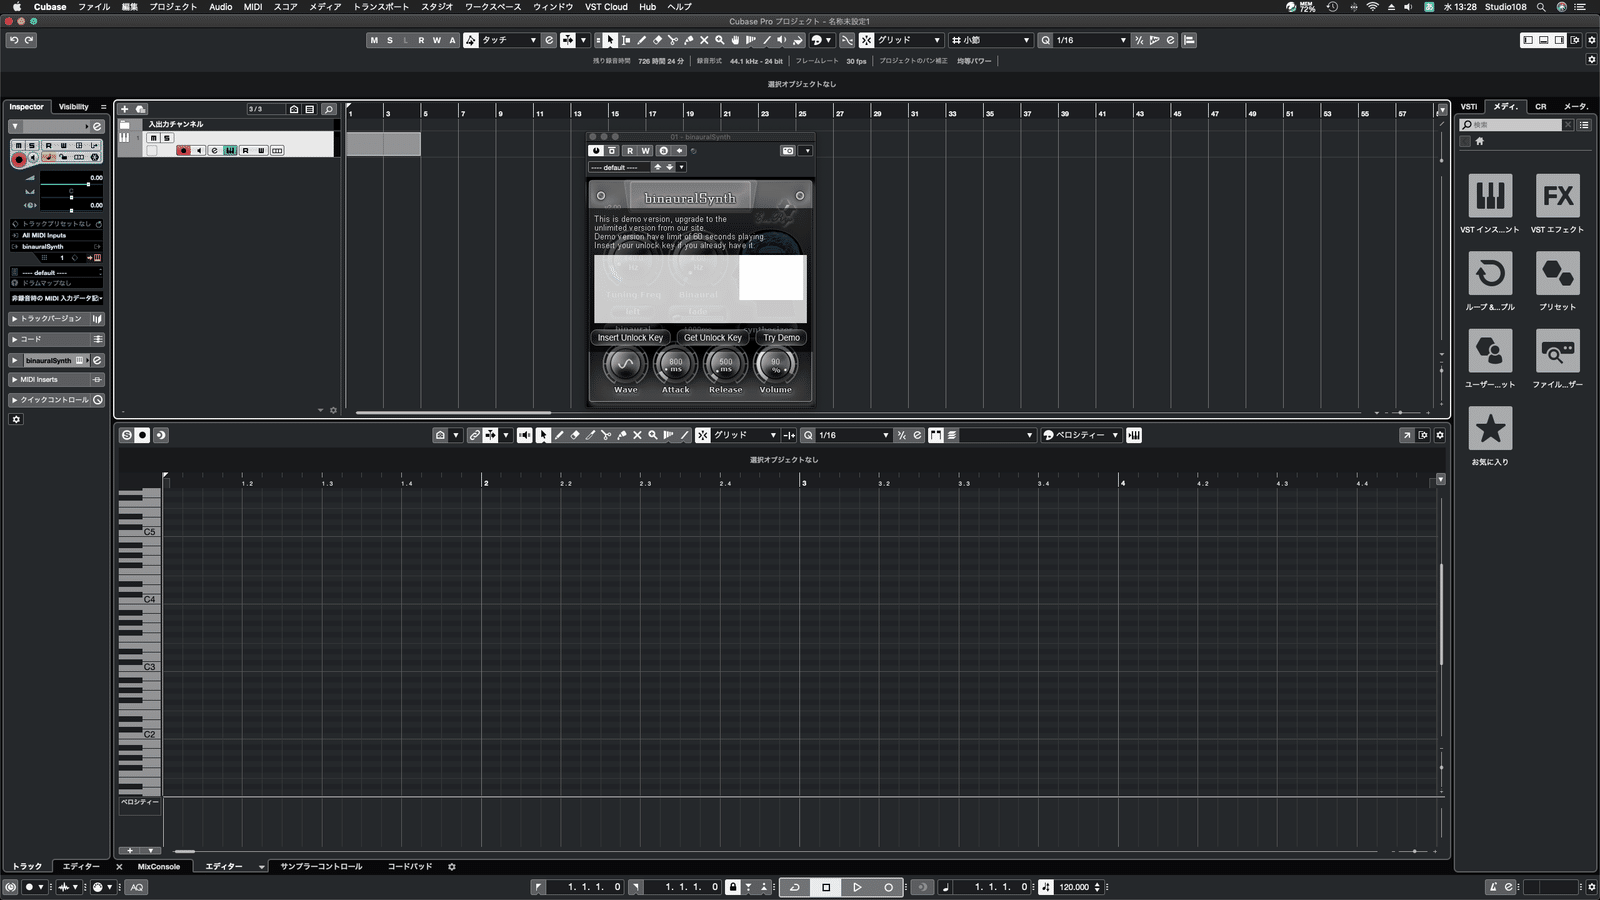
Task: Click Record in transport bar
Action: click(x=888, y=887)
